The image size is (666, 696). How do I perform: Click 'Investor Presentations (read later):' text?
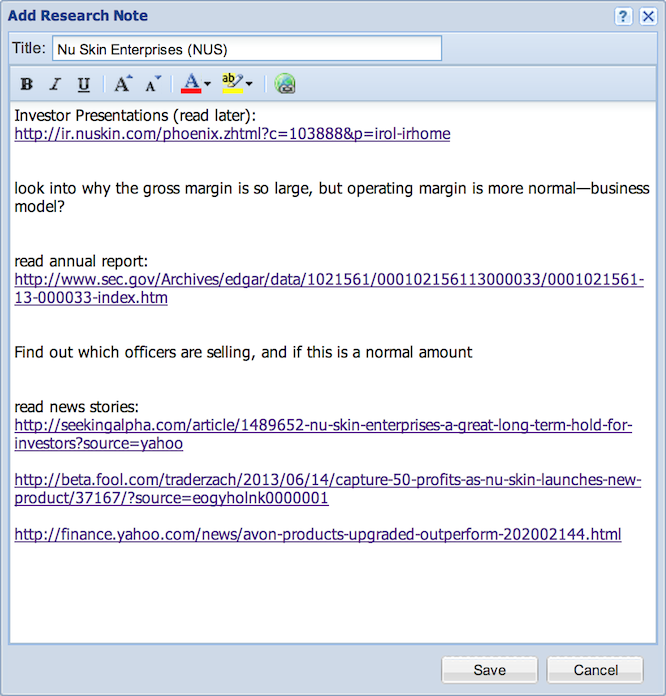click(x=135, y=115)
